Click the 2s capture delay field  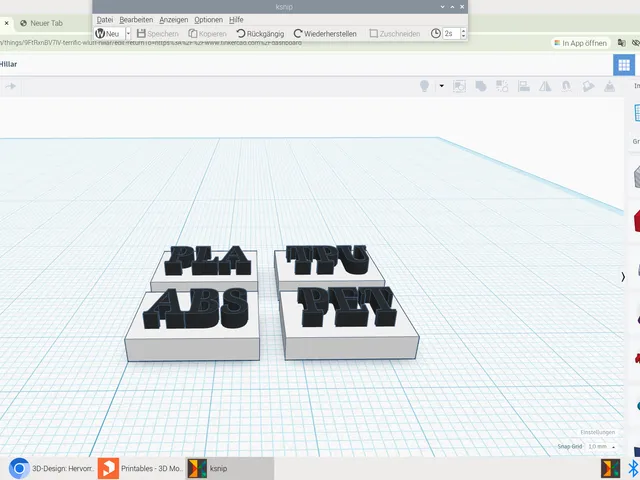coord(452,33)
